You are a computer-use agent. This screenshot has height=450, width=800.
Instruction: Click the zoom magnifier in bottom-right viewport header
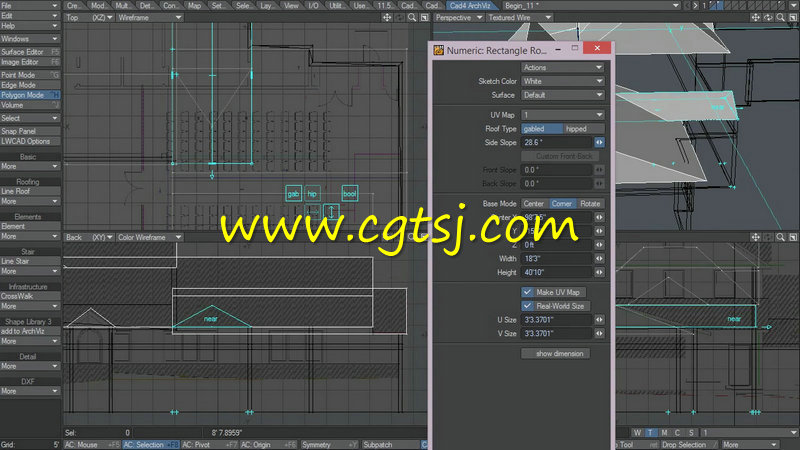coord(781,237)
